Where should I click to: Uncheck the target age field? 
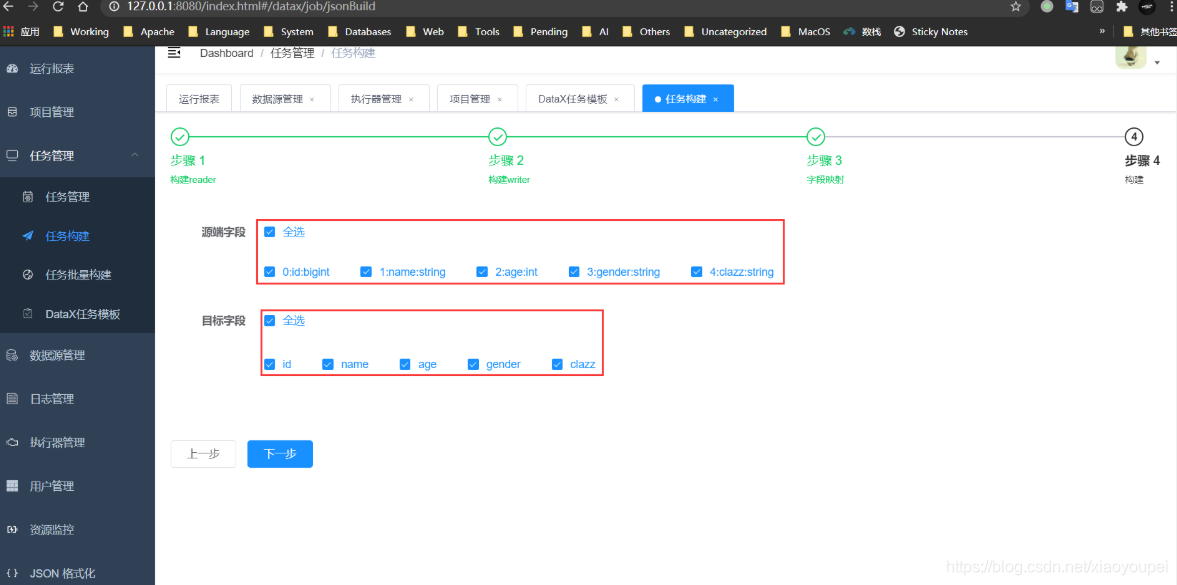[405, 364]
